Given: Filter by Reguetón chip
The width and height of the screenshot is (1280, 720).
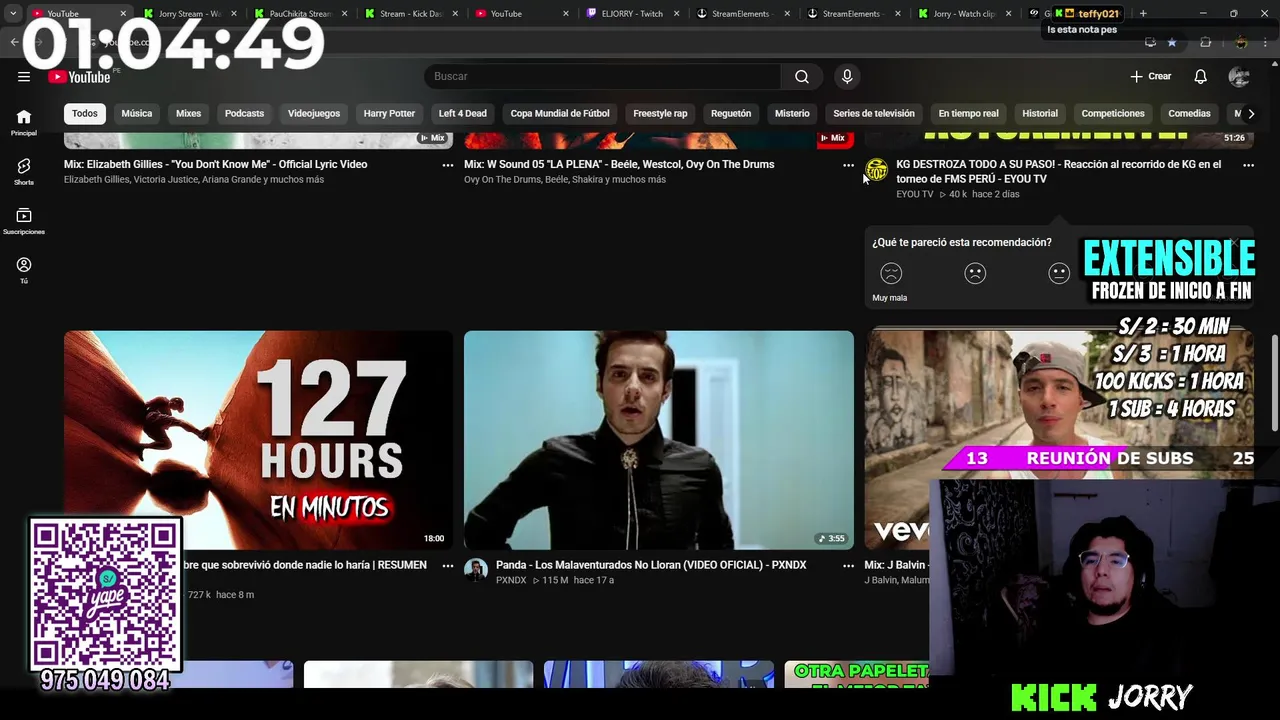Looking at the screenshot, I should tap(731, 113).
